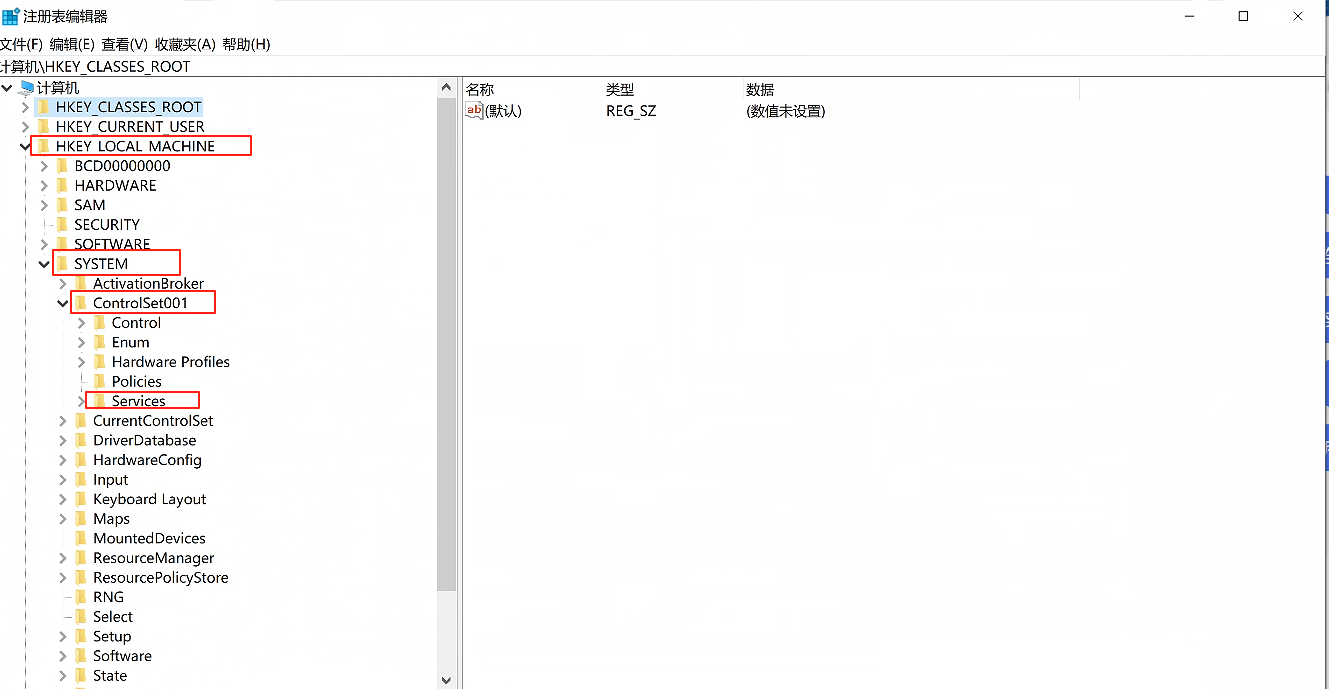Screen dimensions: 1329x689
Task: Select the Software key under SYSTEM
Action: [122, 656]
